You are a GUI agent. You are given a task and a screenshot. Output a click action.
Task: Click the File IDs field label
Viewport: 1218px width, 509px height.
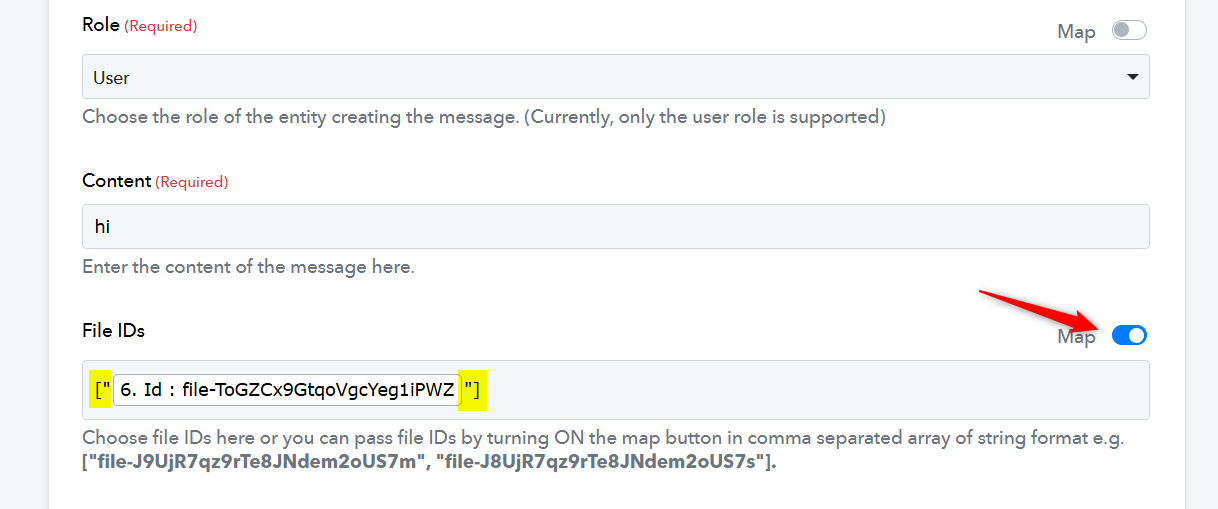pos(113,329)
